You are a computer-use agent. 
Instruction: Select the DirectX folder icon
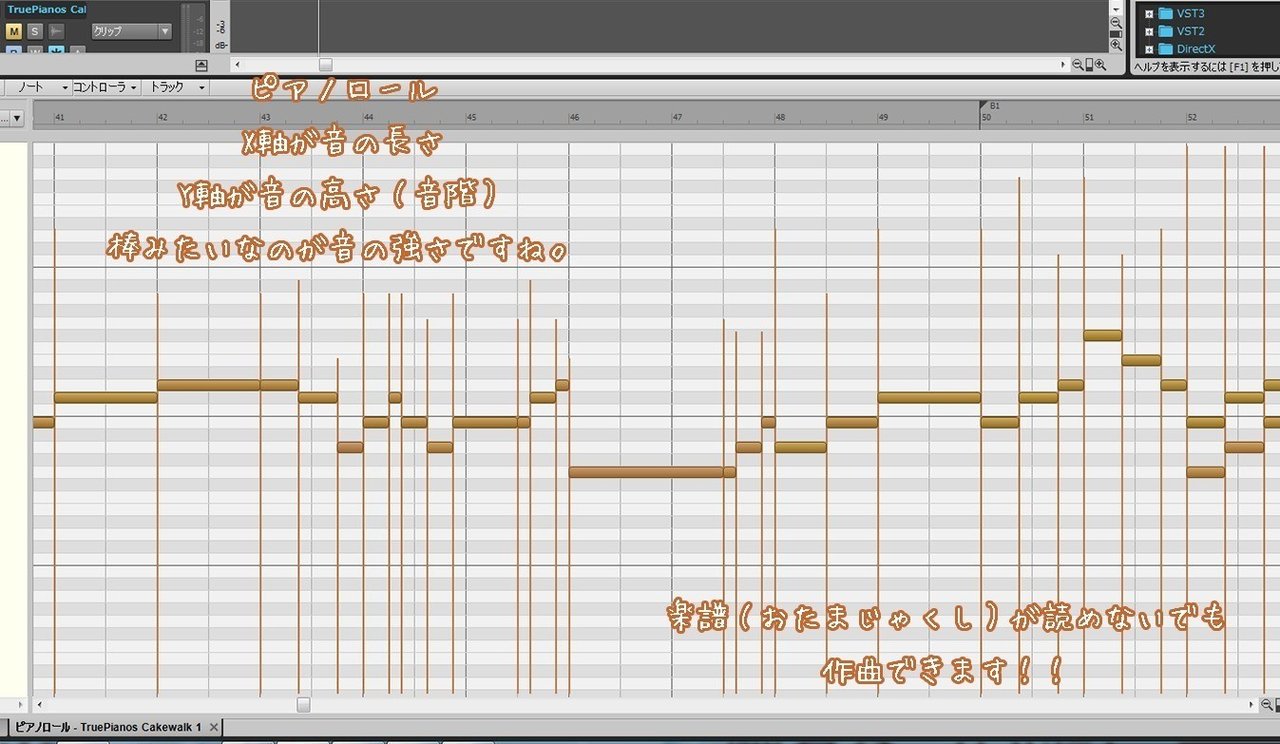tap(1165, 49)
